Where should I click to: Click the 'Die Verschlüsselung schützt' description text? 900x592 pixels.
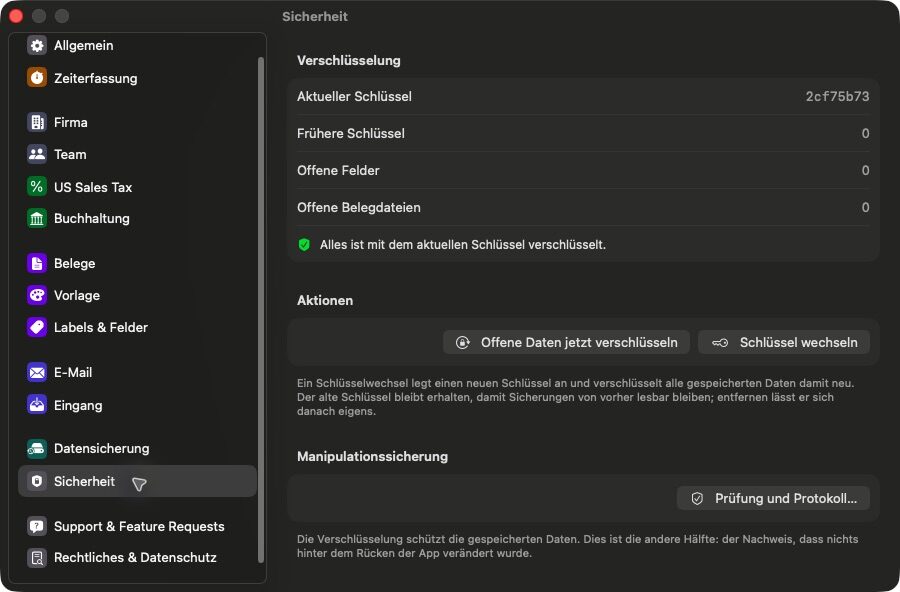pyautogui.click(x=577, y=546)
